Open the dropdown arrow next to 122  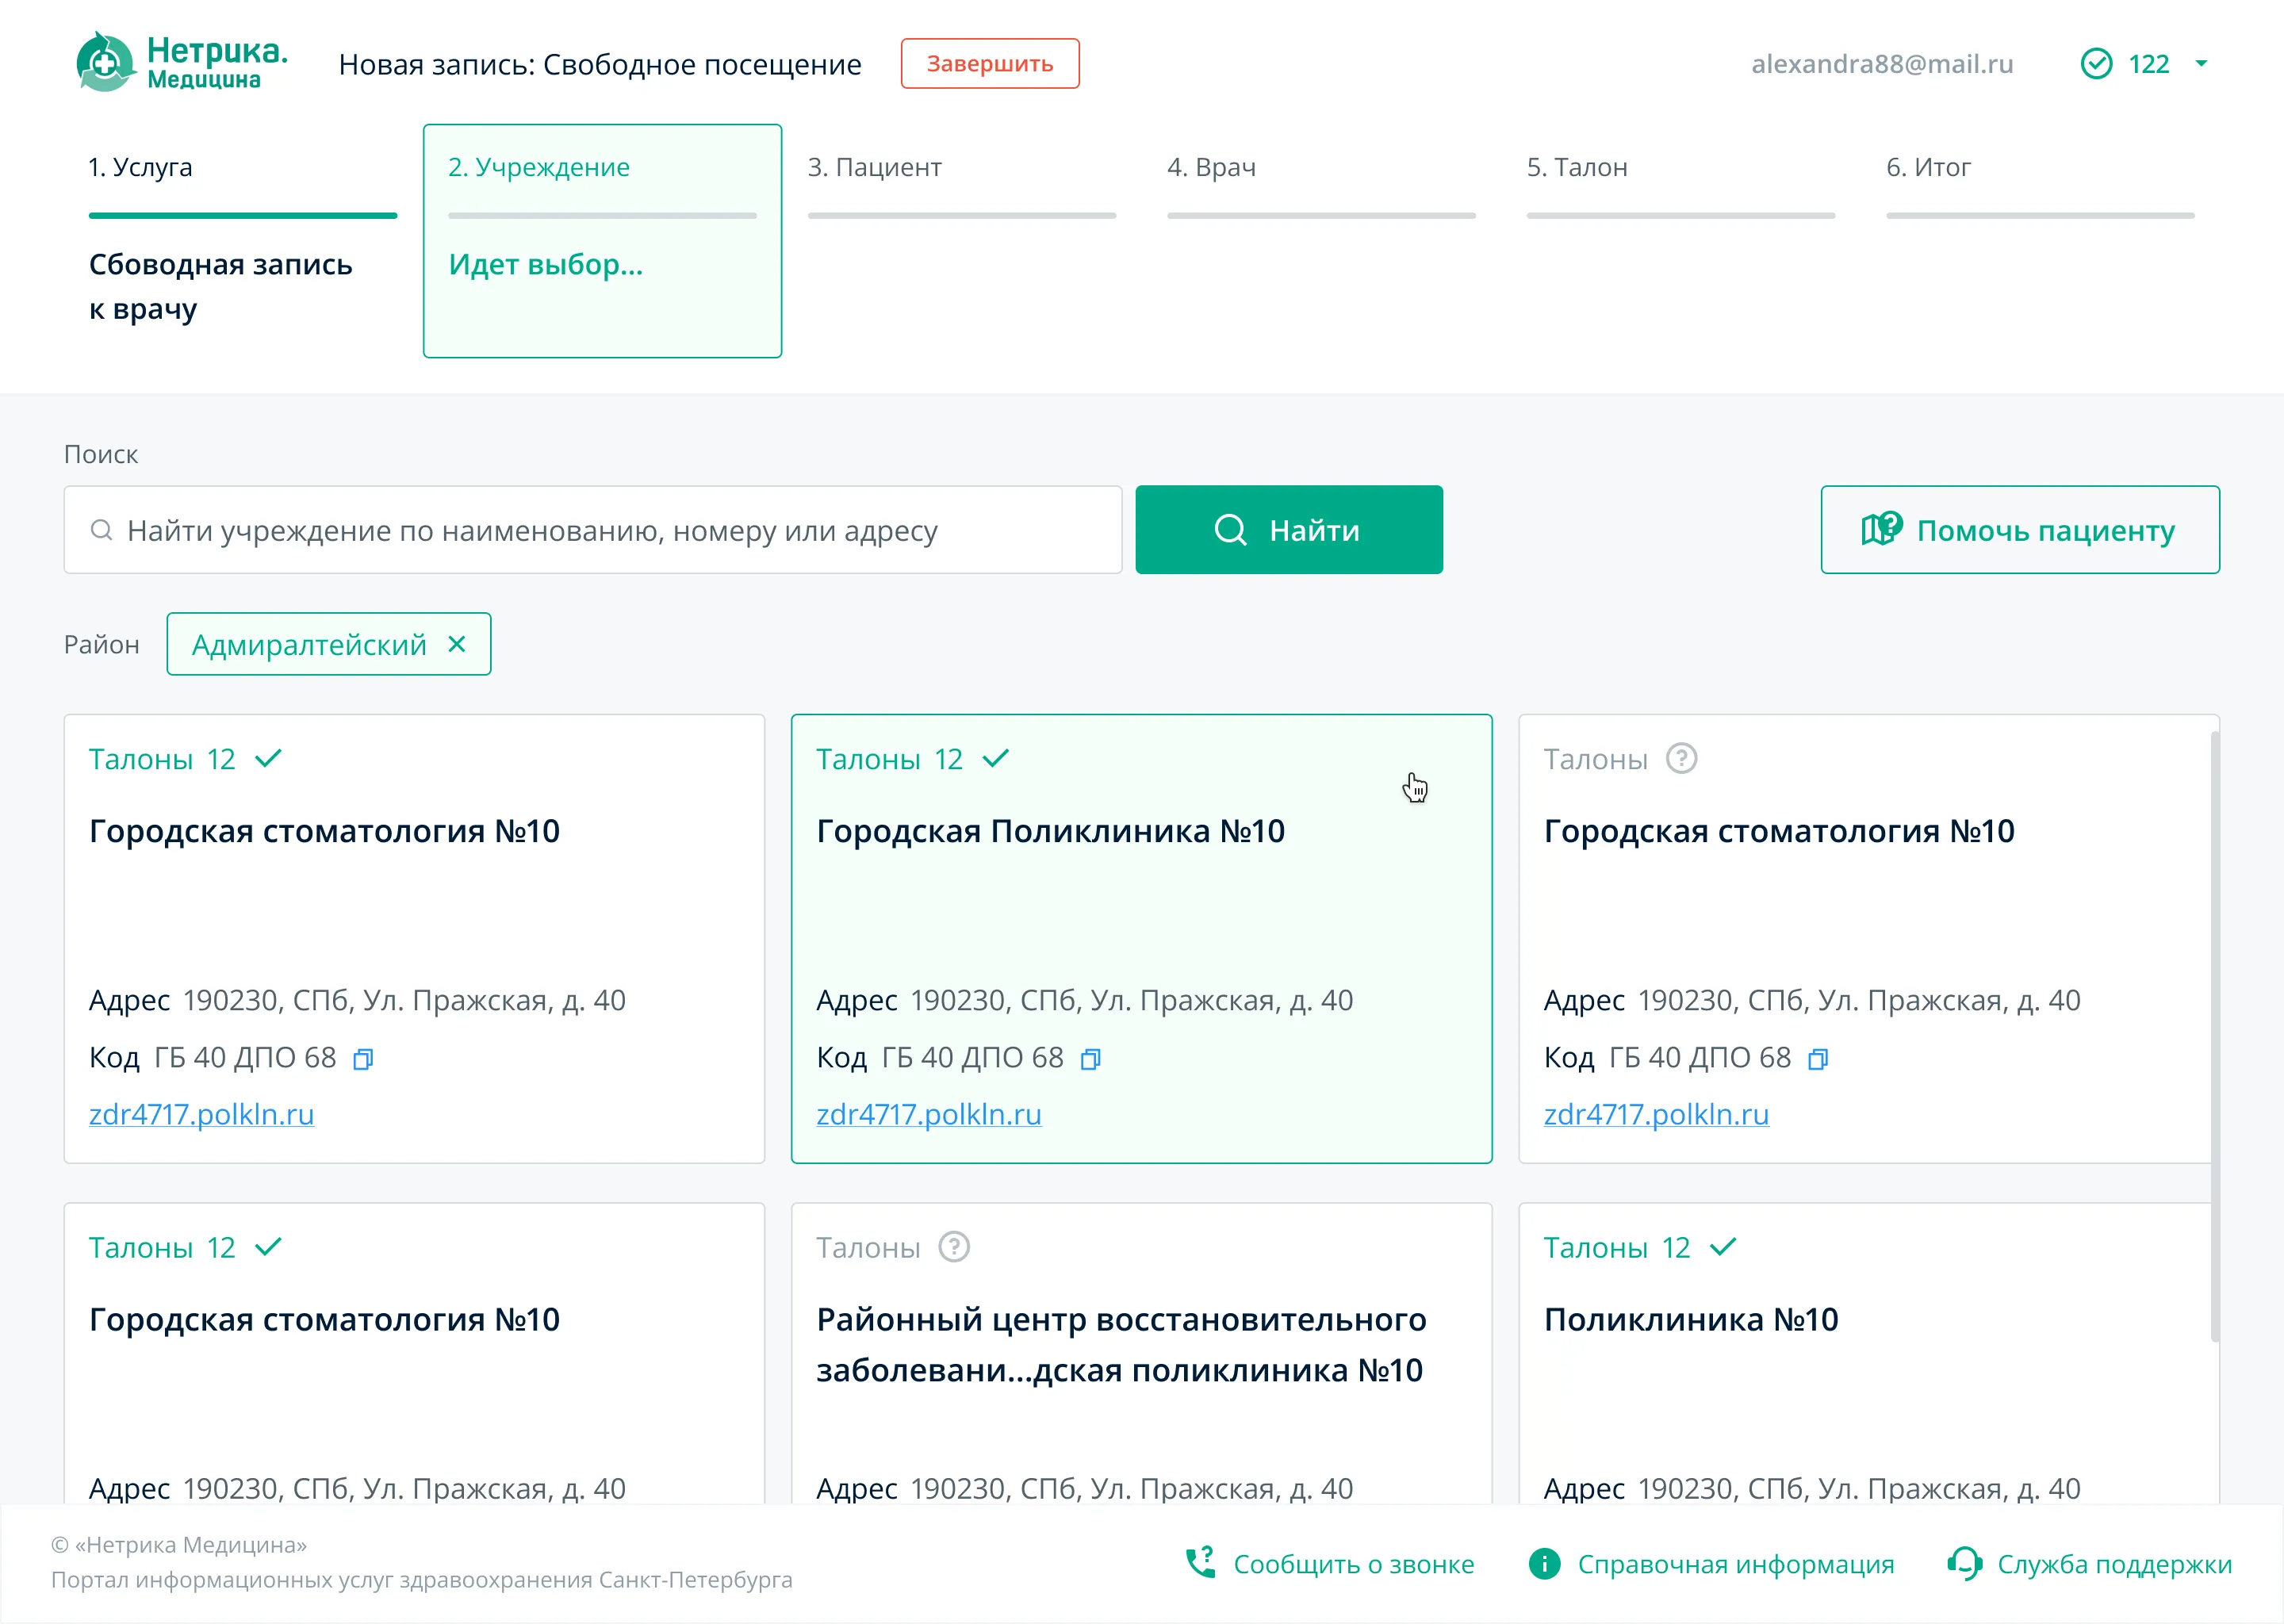pos(2201,64)
